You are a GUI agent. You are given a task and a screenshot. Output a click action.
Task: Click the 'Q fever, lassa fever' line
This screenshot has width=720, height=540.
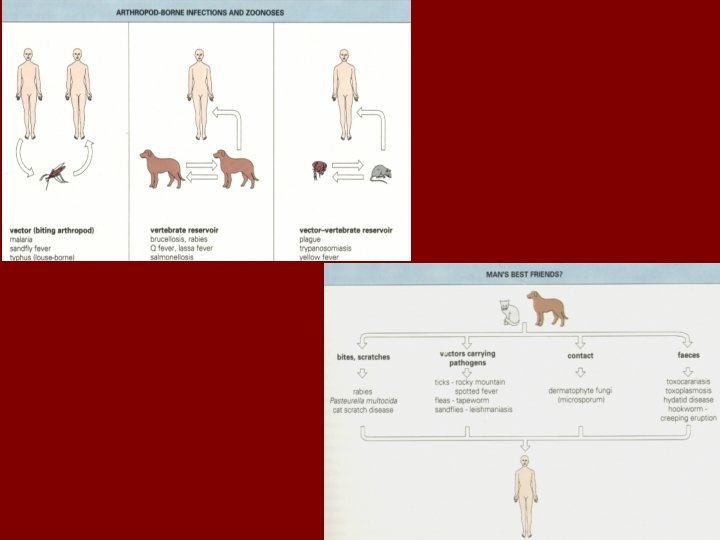point(181,248)
